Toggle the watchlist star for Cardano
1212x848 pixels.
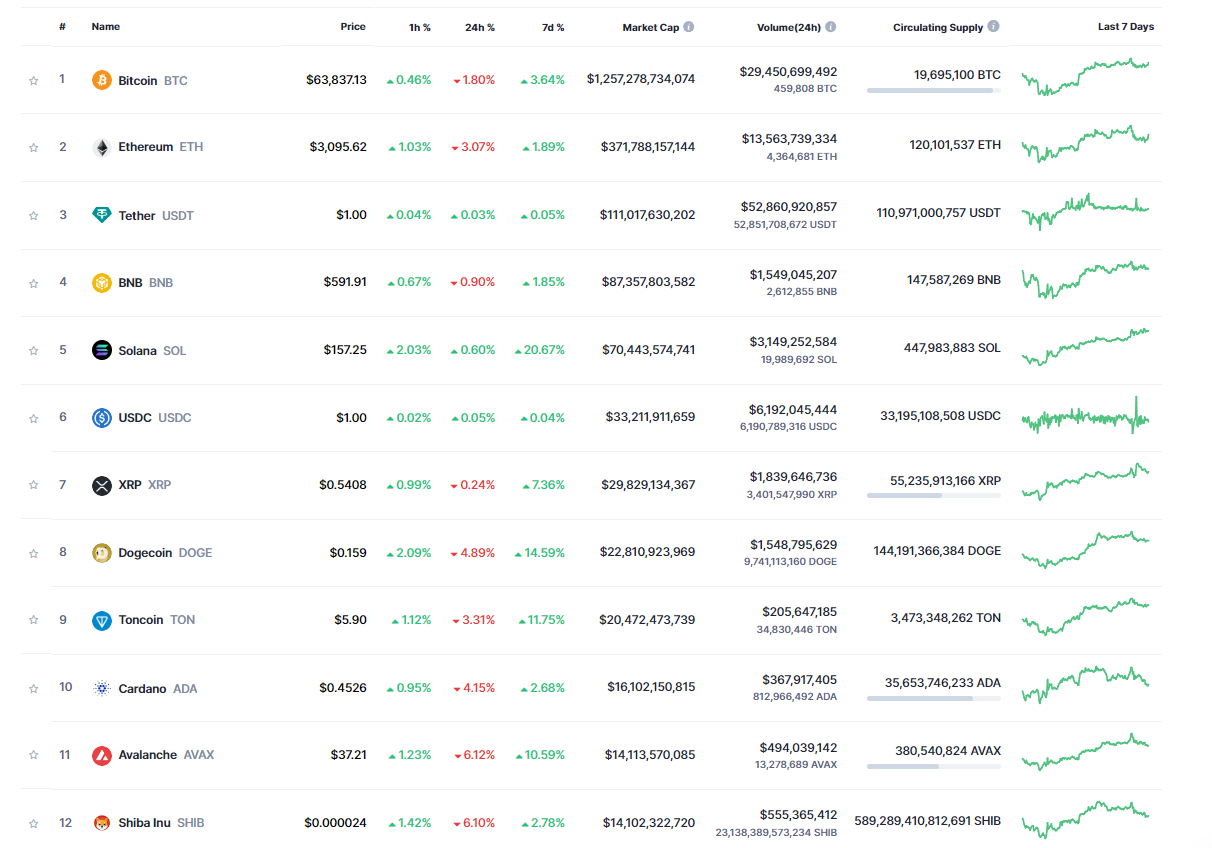tap(34, 688)
